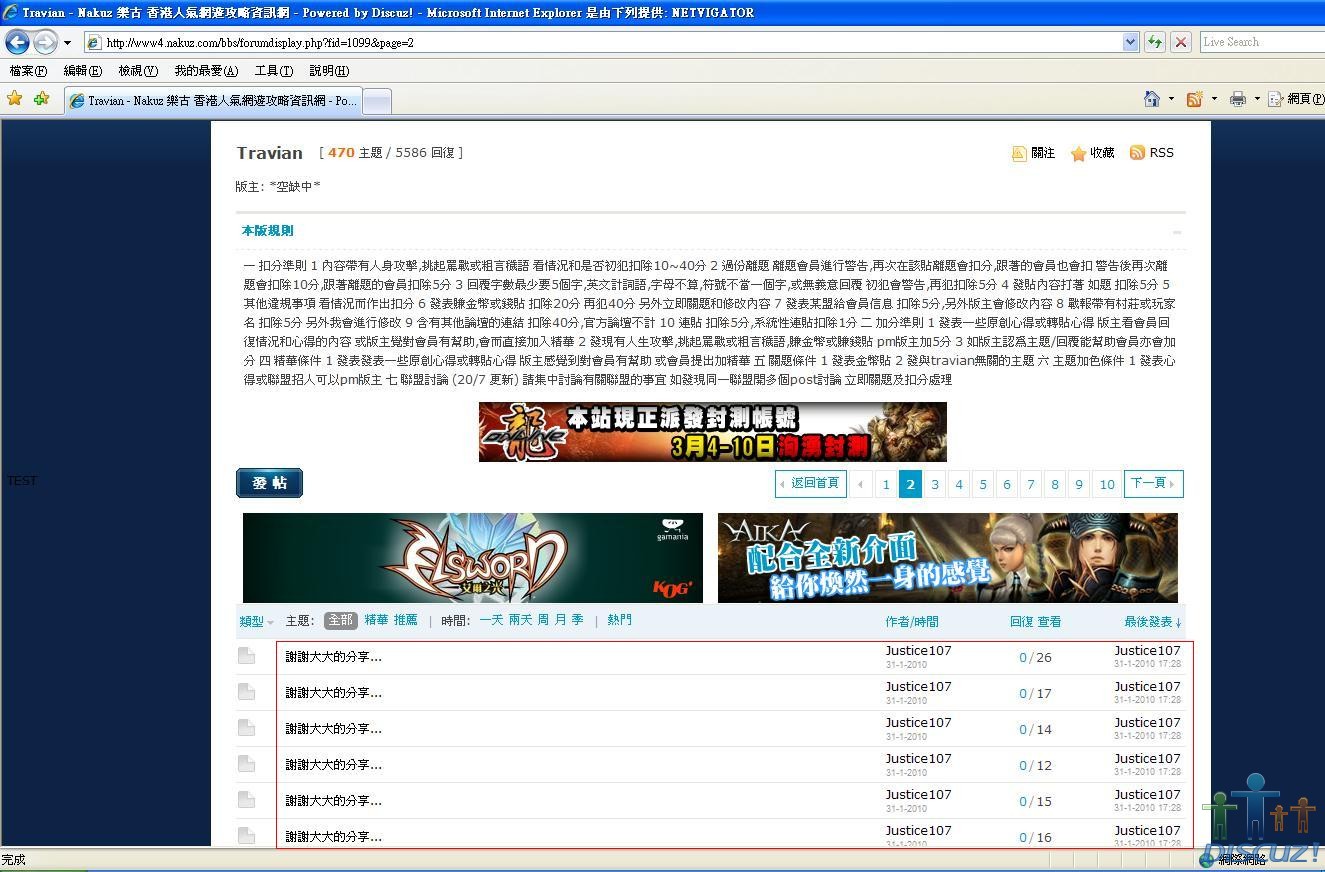
Task: Click the Home page icon
Action: tap(1152, 99)
